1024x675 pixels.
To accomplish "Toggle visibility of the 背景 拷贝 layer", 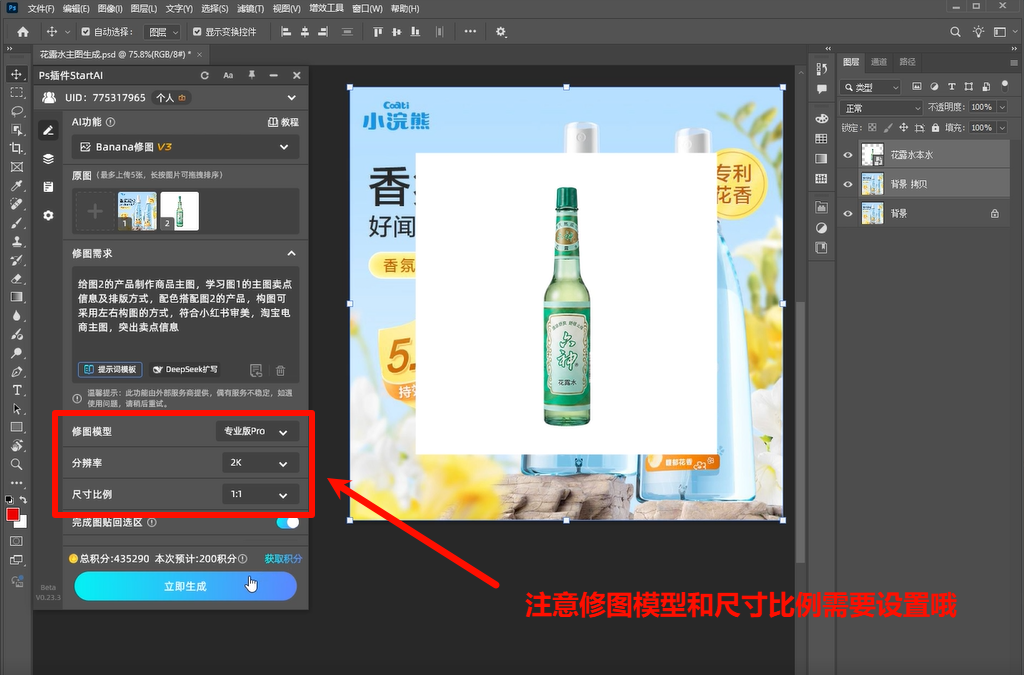I will pyautogui.click(x=847, y=182).
